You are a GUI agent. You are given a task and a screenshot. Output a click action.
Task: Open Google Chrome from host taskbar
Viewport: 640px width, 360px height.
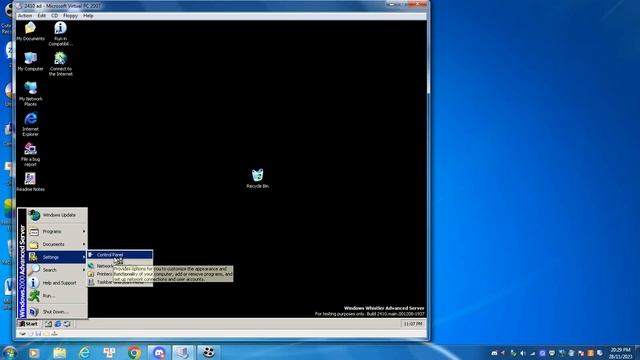134,353
